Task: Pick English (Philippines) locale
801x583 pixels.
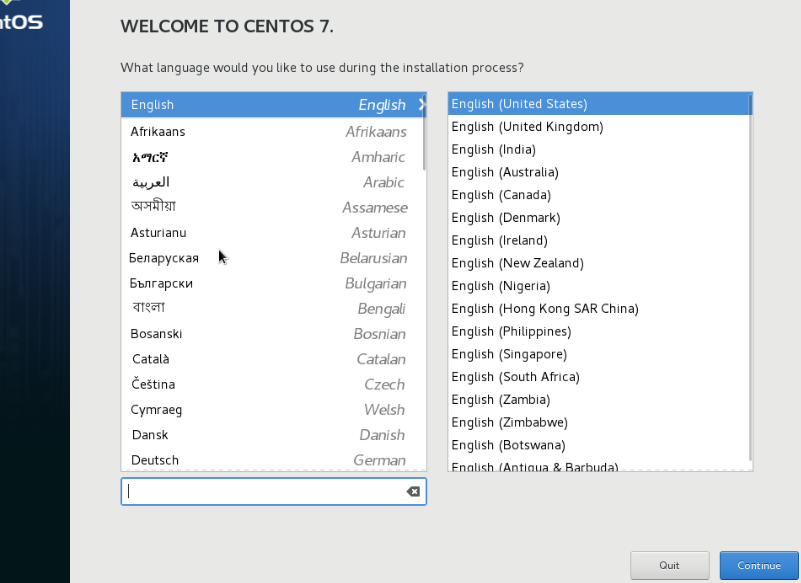Action: point(598,331)
